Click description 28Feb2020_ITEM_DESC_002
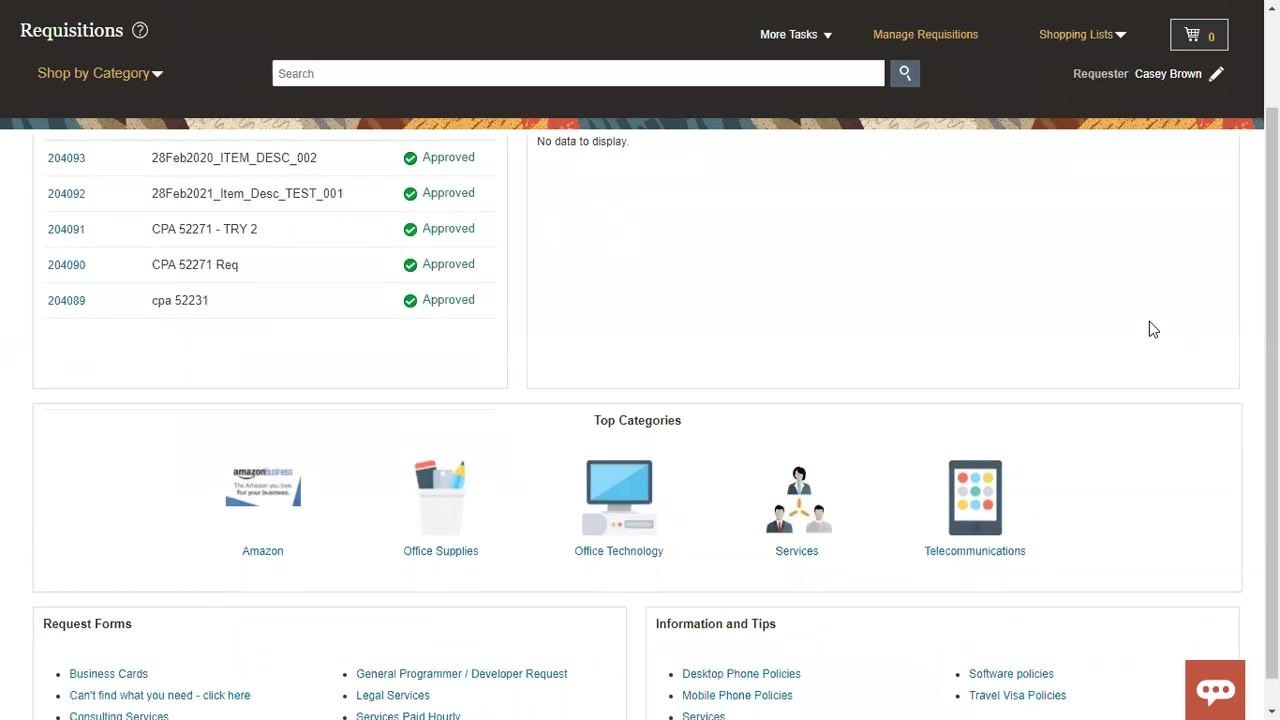This screenshot has width=1280, height=720. click(x=234, y=158)
